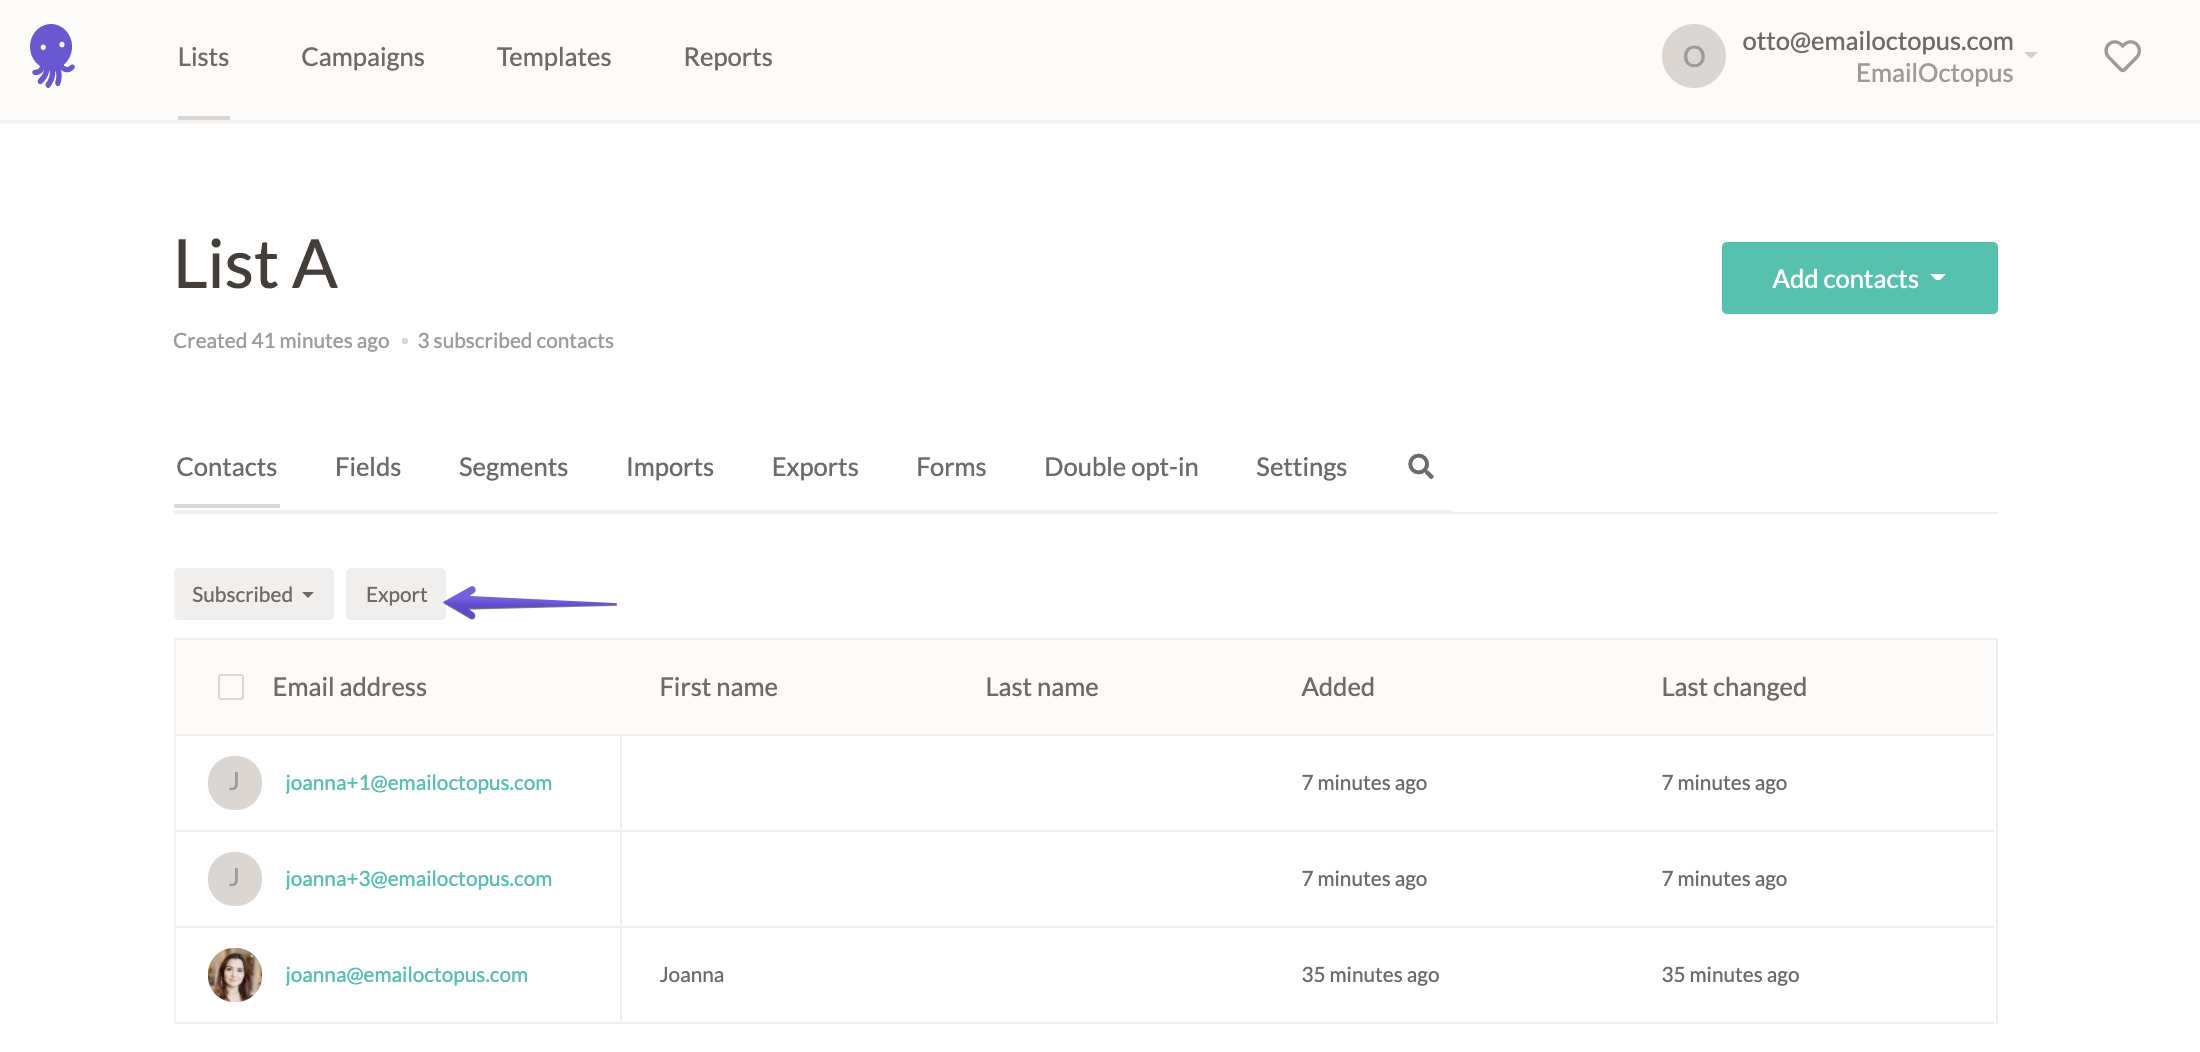This screenshot has width=2200, height=1052.
Task: Switch to the Segments tab
Action: 513,466
